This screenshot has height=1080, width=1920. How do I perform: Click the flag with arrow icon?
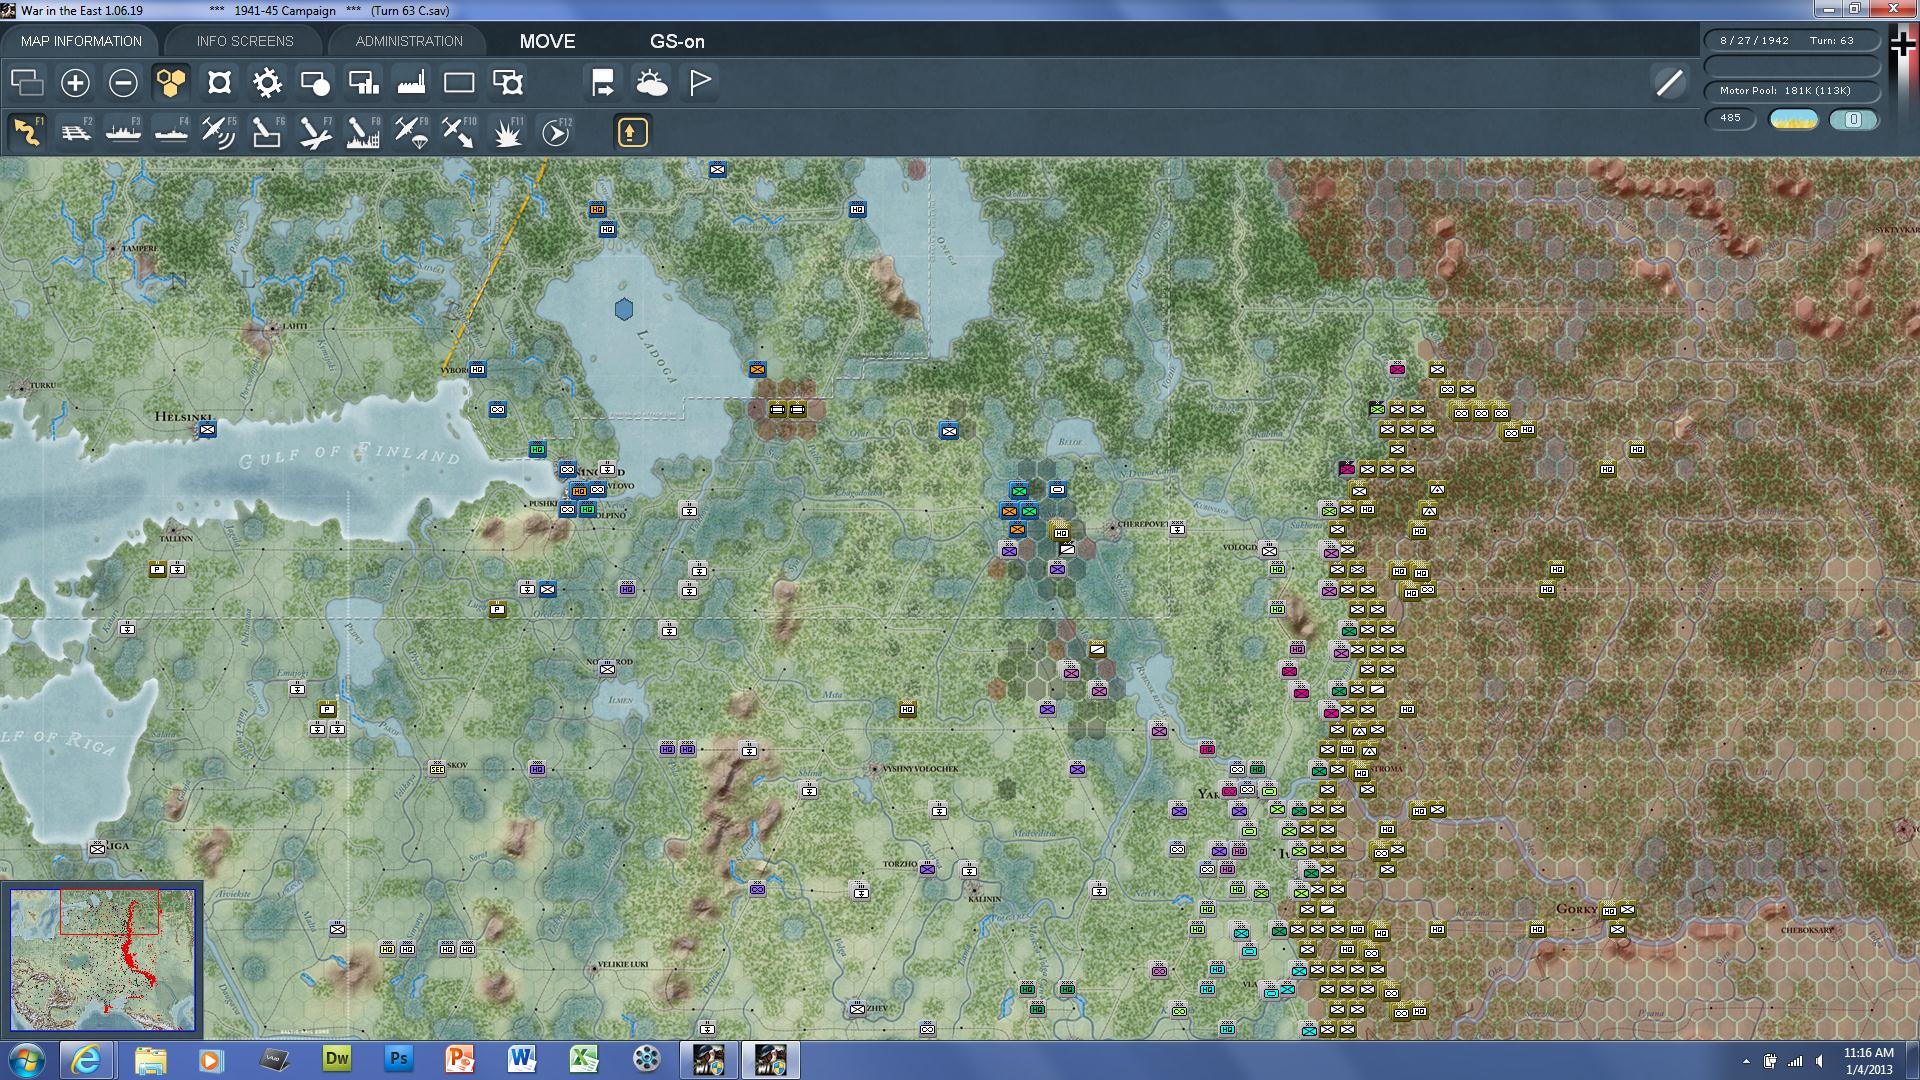[x=603, y=83]
